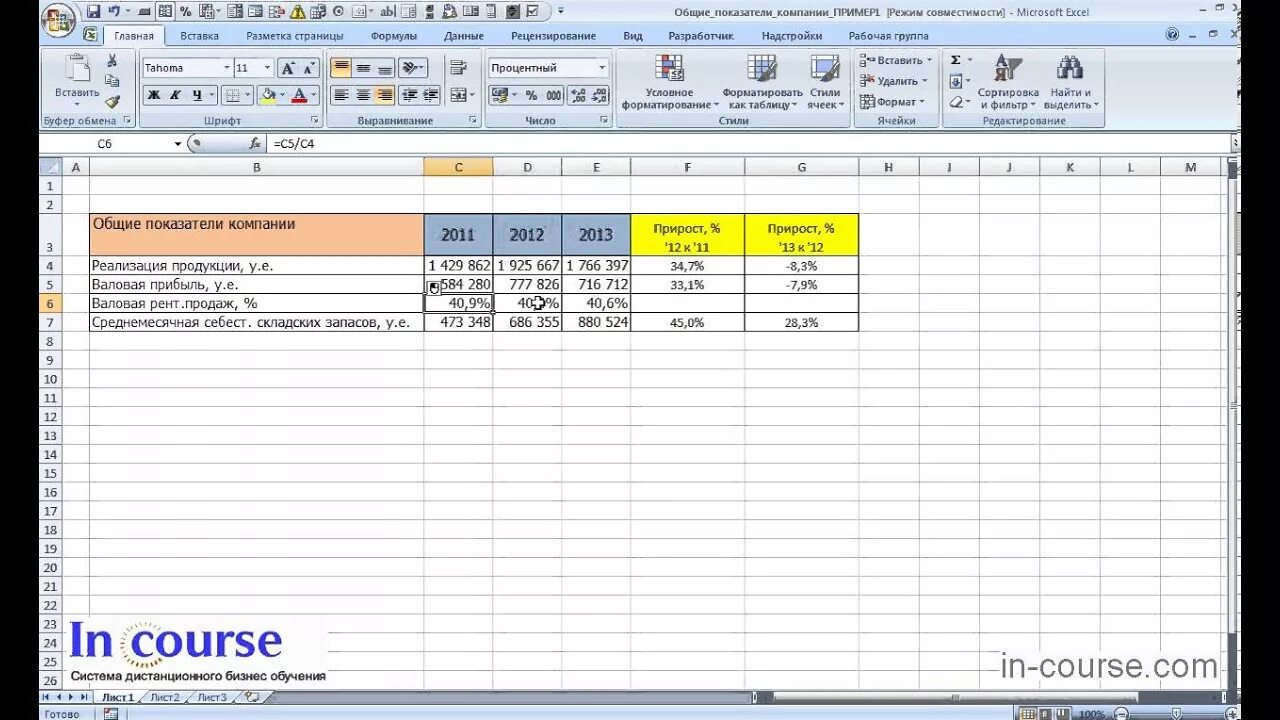Open Условное форматирование
This screenshot has height=720, width=1280.
point(670,82)
